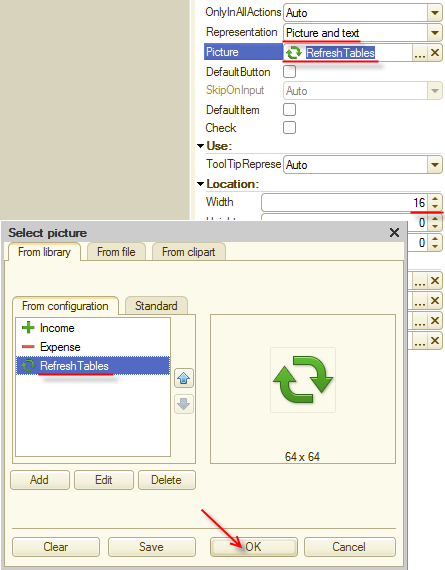Click the RefreshTables value in Picture field
Screen dimensions: 445x570
point(340,53)
